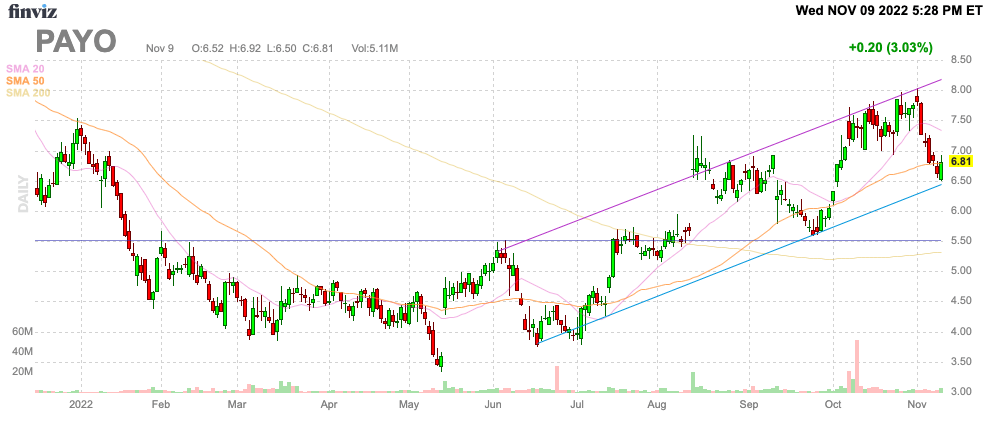
Task: Click the 6.00 price axis label
Action: [x=961, y=210]
